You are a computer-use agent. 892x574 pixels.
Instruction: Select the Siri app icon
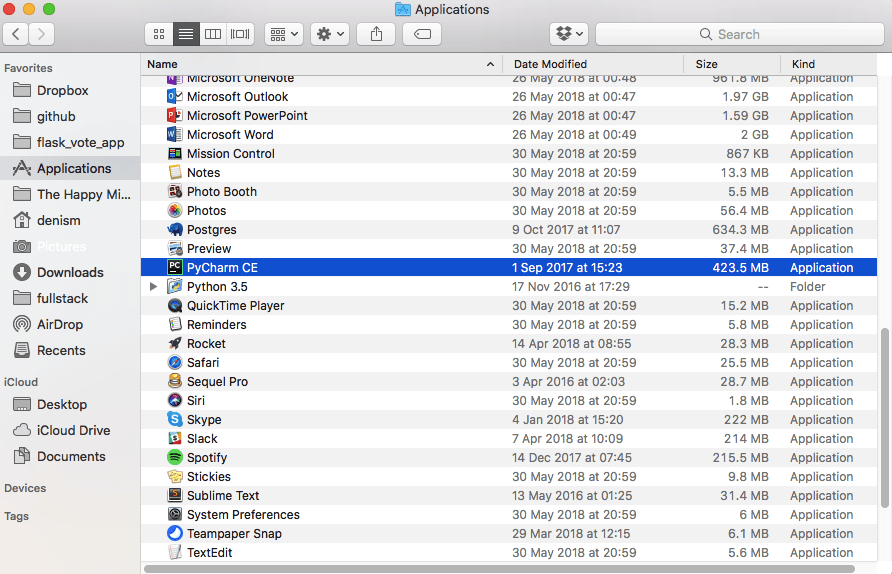point(175,400)
